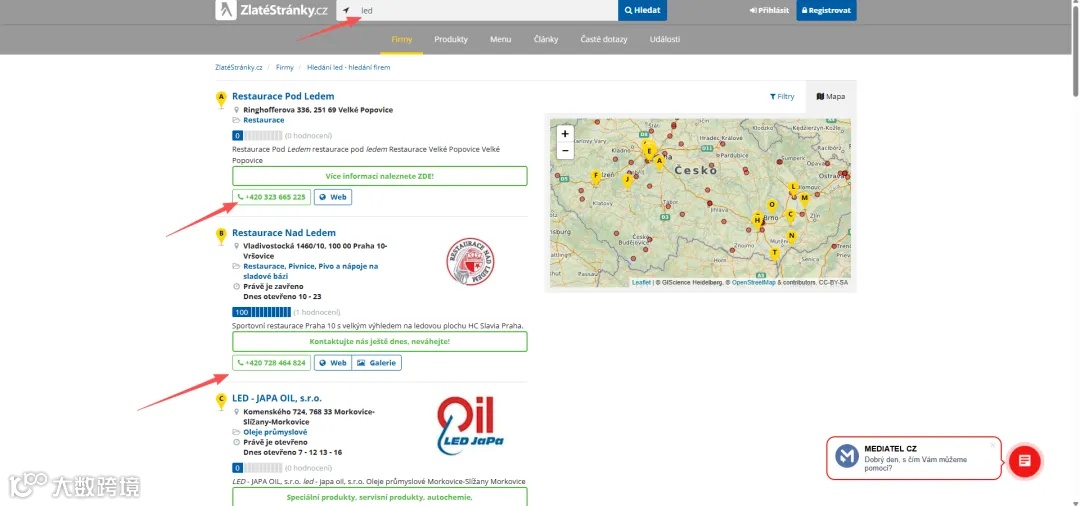The image size is (1080, 506).
Task: Switch to the Články tab
Action: click(546, 39)
